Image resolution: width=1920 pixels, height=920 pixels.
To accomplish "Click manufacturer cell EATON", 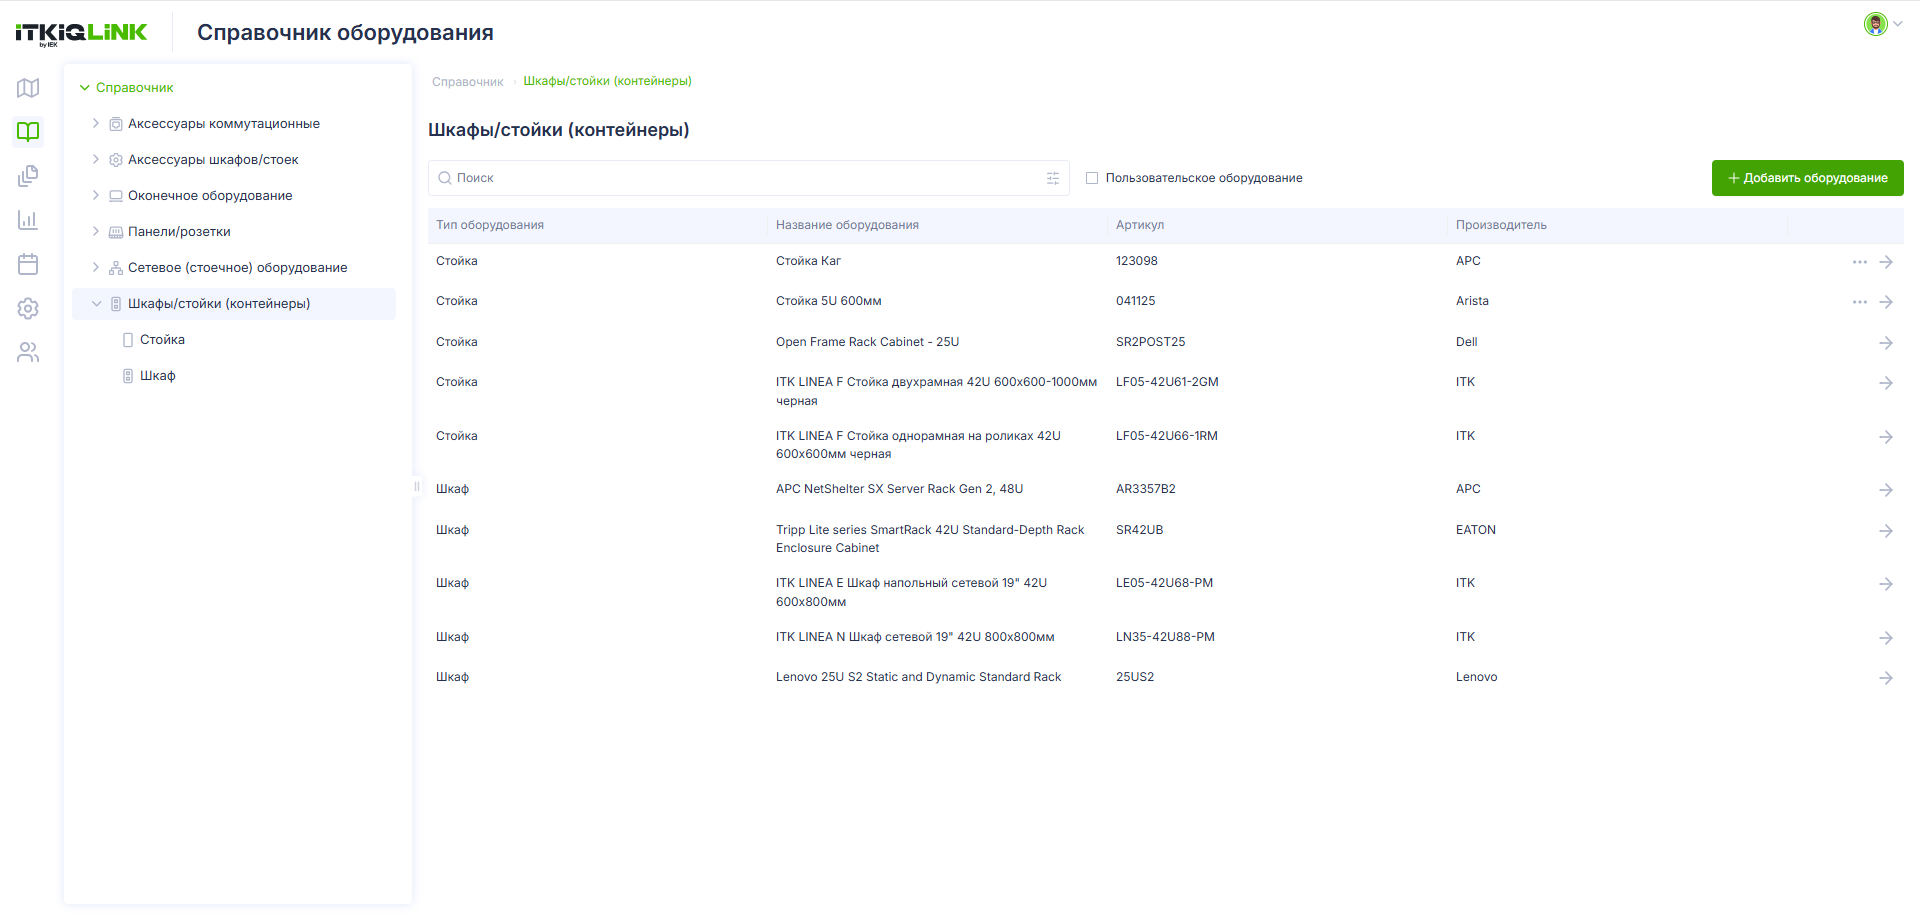I will [1476, 530].
